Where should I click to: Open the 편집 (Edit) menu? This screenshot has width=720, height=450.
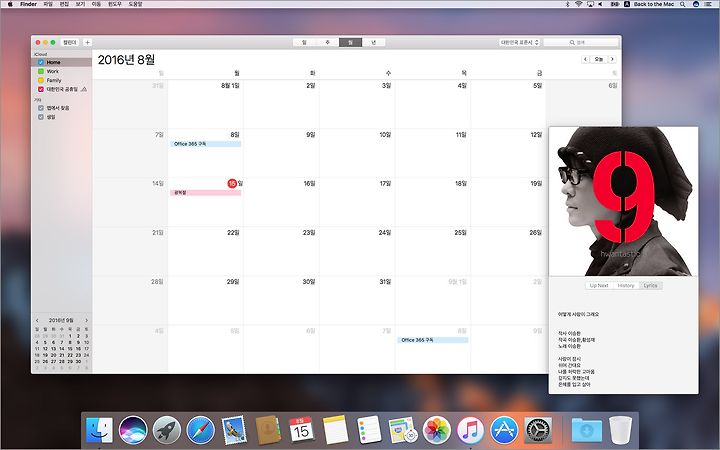coord(64,4)
